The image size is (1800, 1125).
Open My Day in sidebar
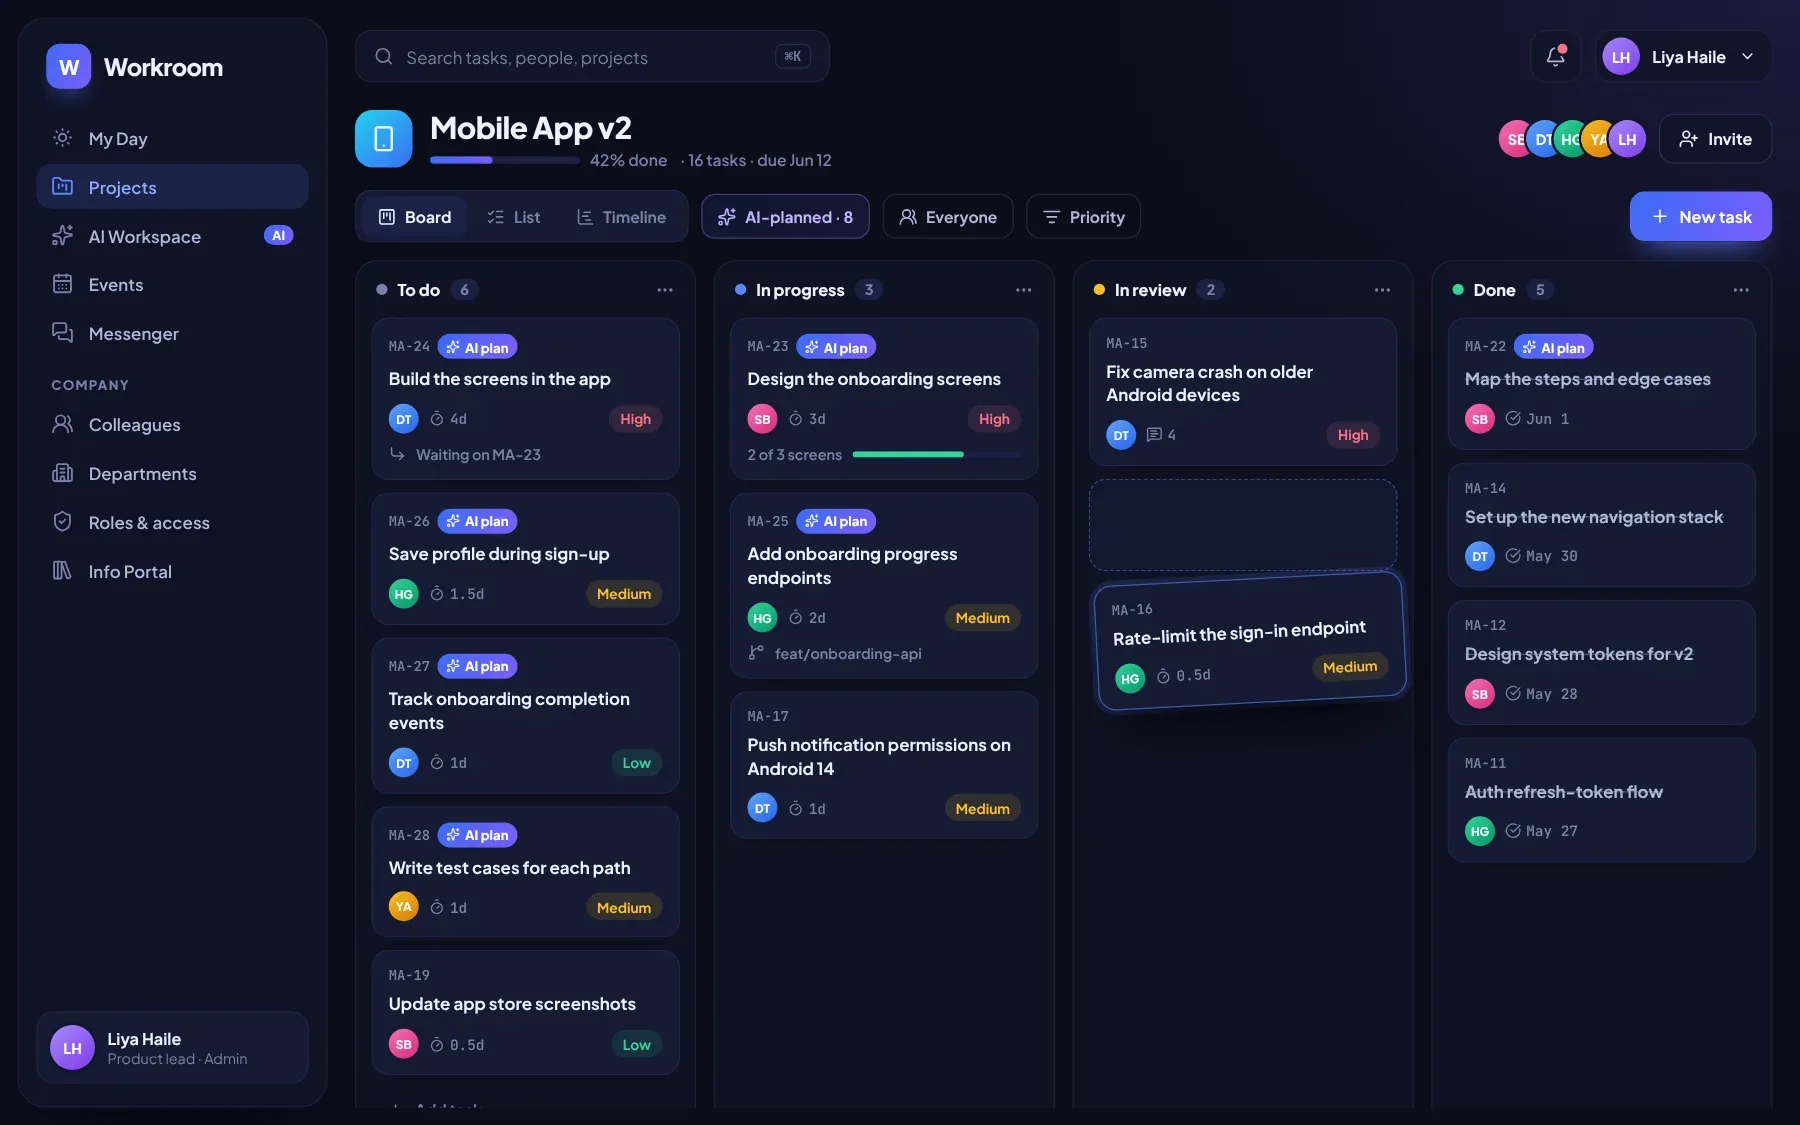point(172,138)
